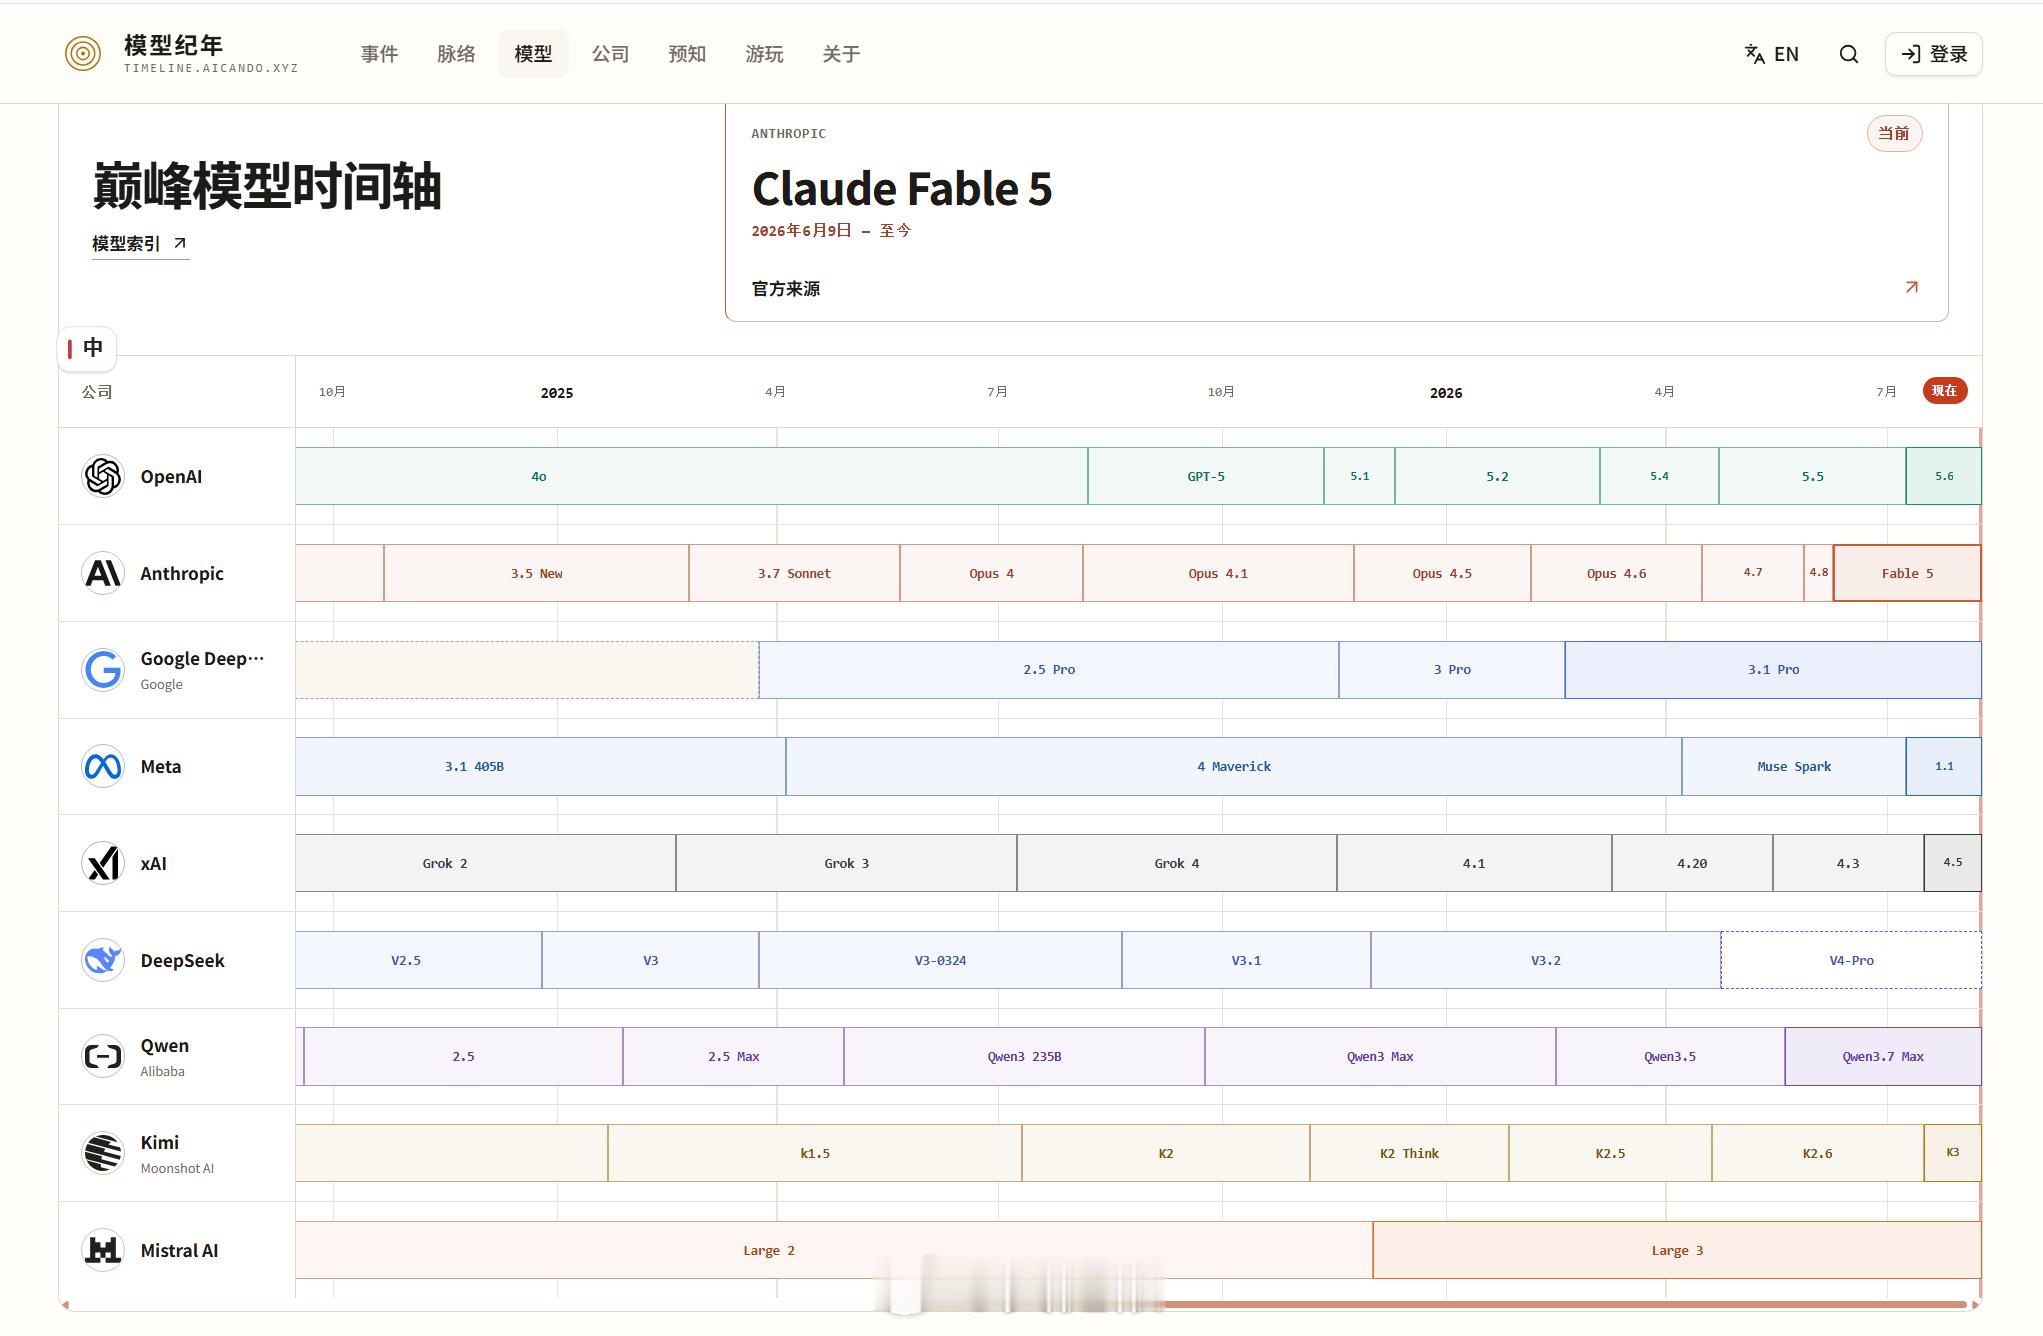This screenshot has height=1336, width=2043.
Task: Click the Mistral AI logo icon
Action: point(103,1250)
